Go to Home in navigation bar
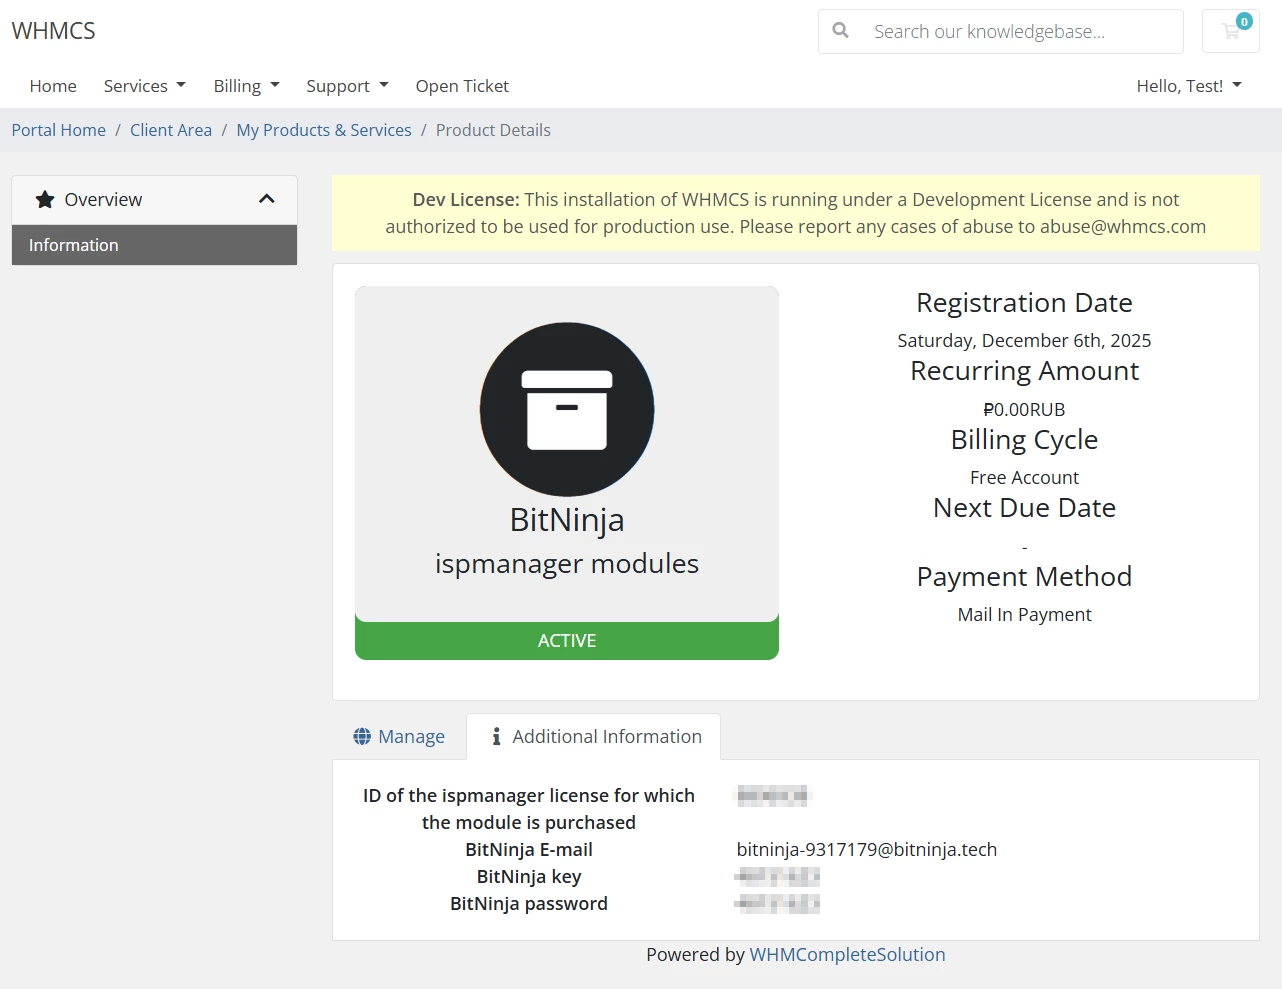This screenshot has height=989, width=1282. pyautogui.click(x=53, y=86)
